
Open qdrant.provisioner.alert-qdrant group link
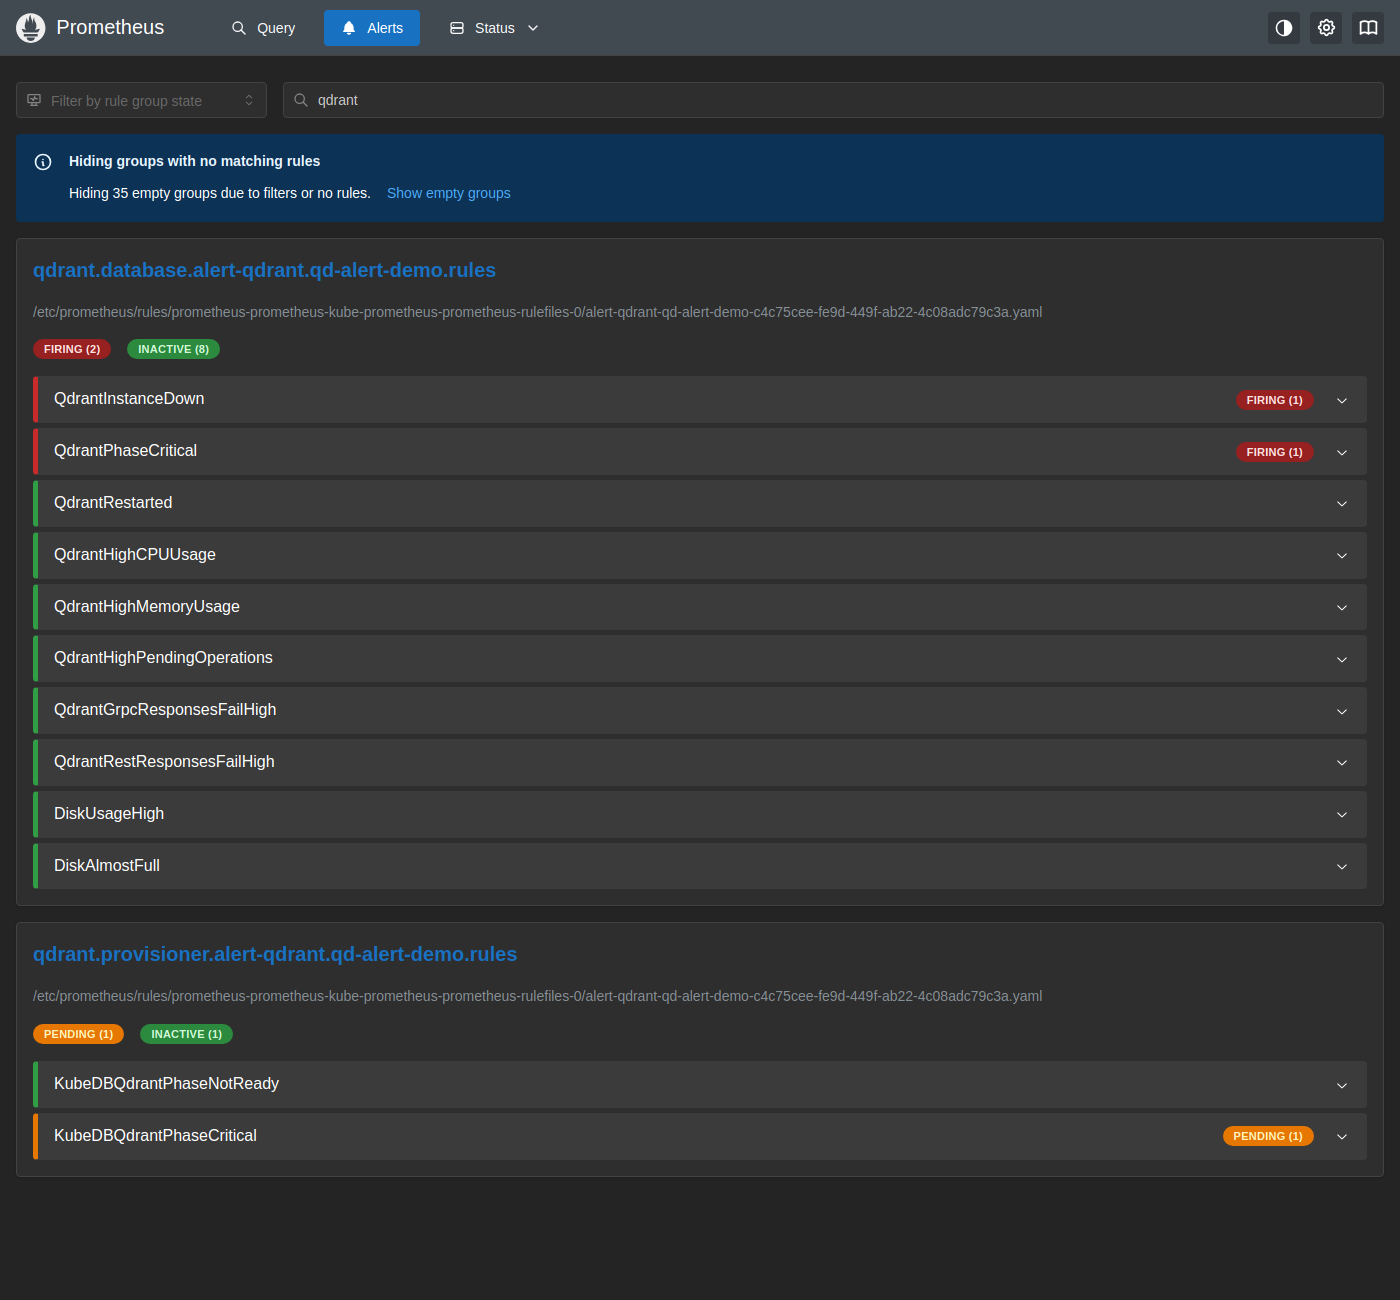pyautogui.click(x=275, y=954)
